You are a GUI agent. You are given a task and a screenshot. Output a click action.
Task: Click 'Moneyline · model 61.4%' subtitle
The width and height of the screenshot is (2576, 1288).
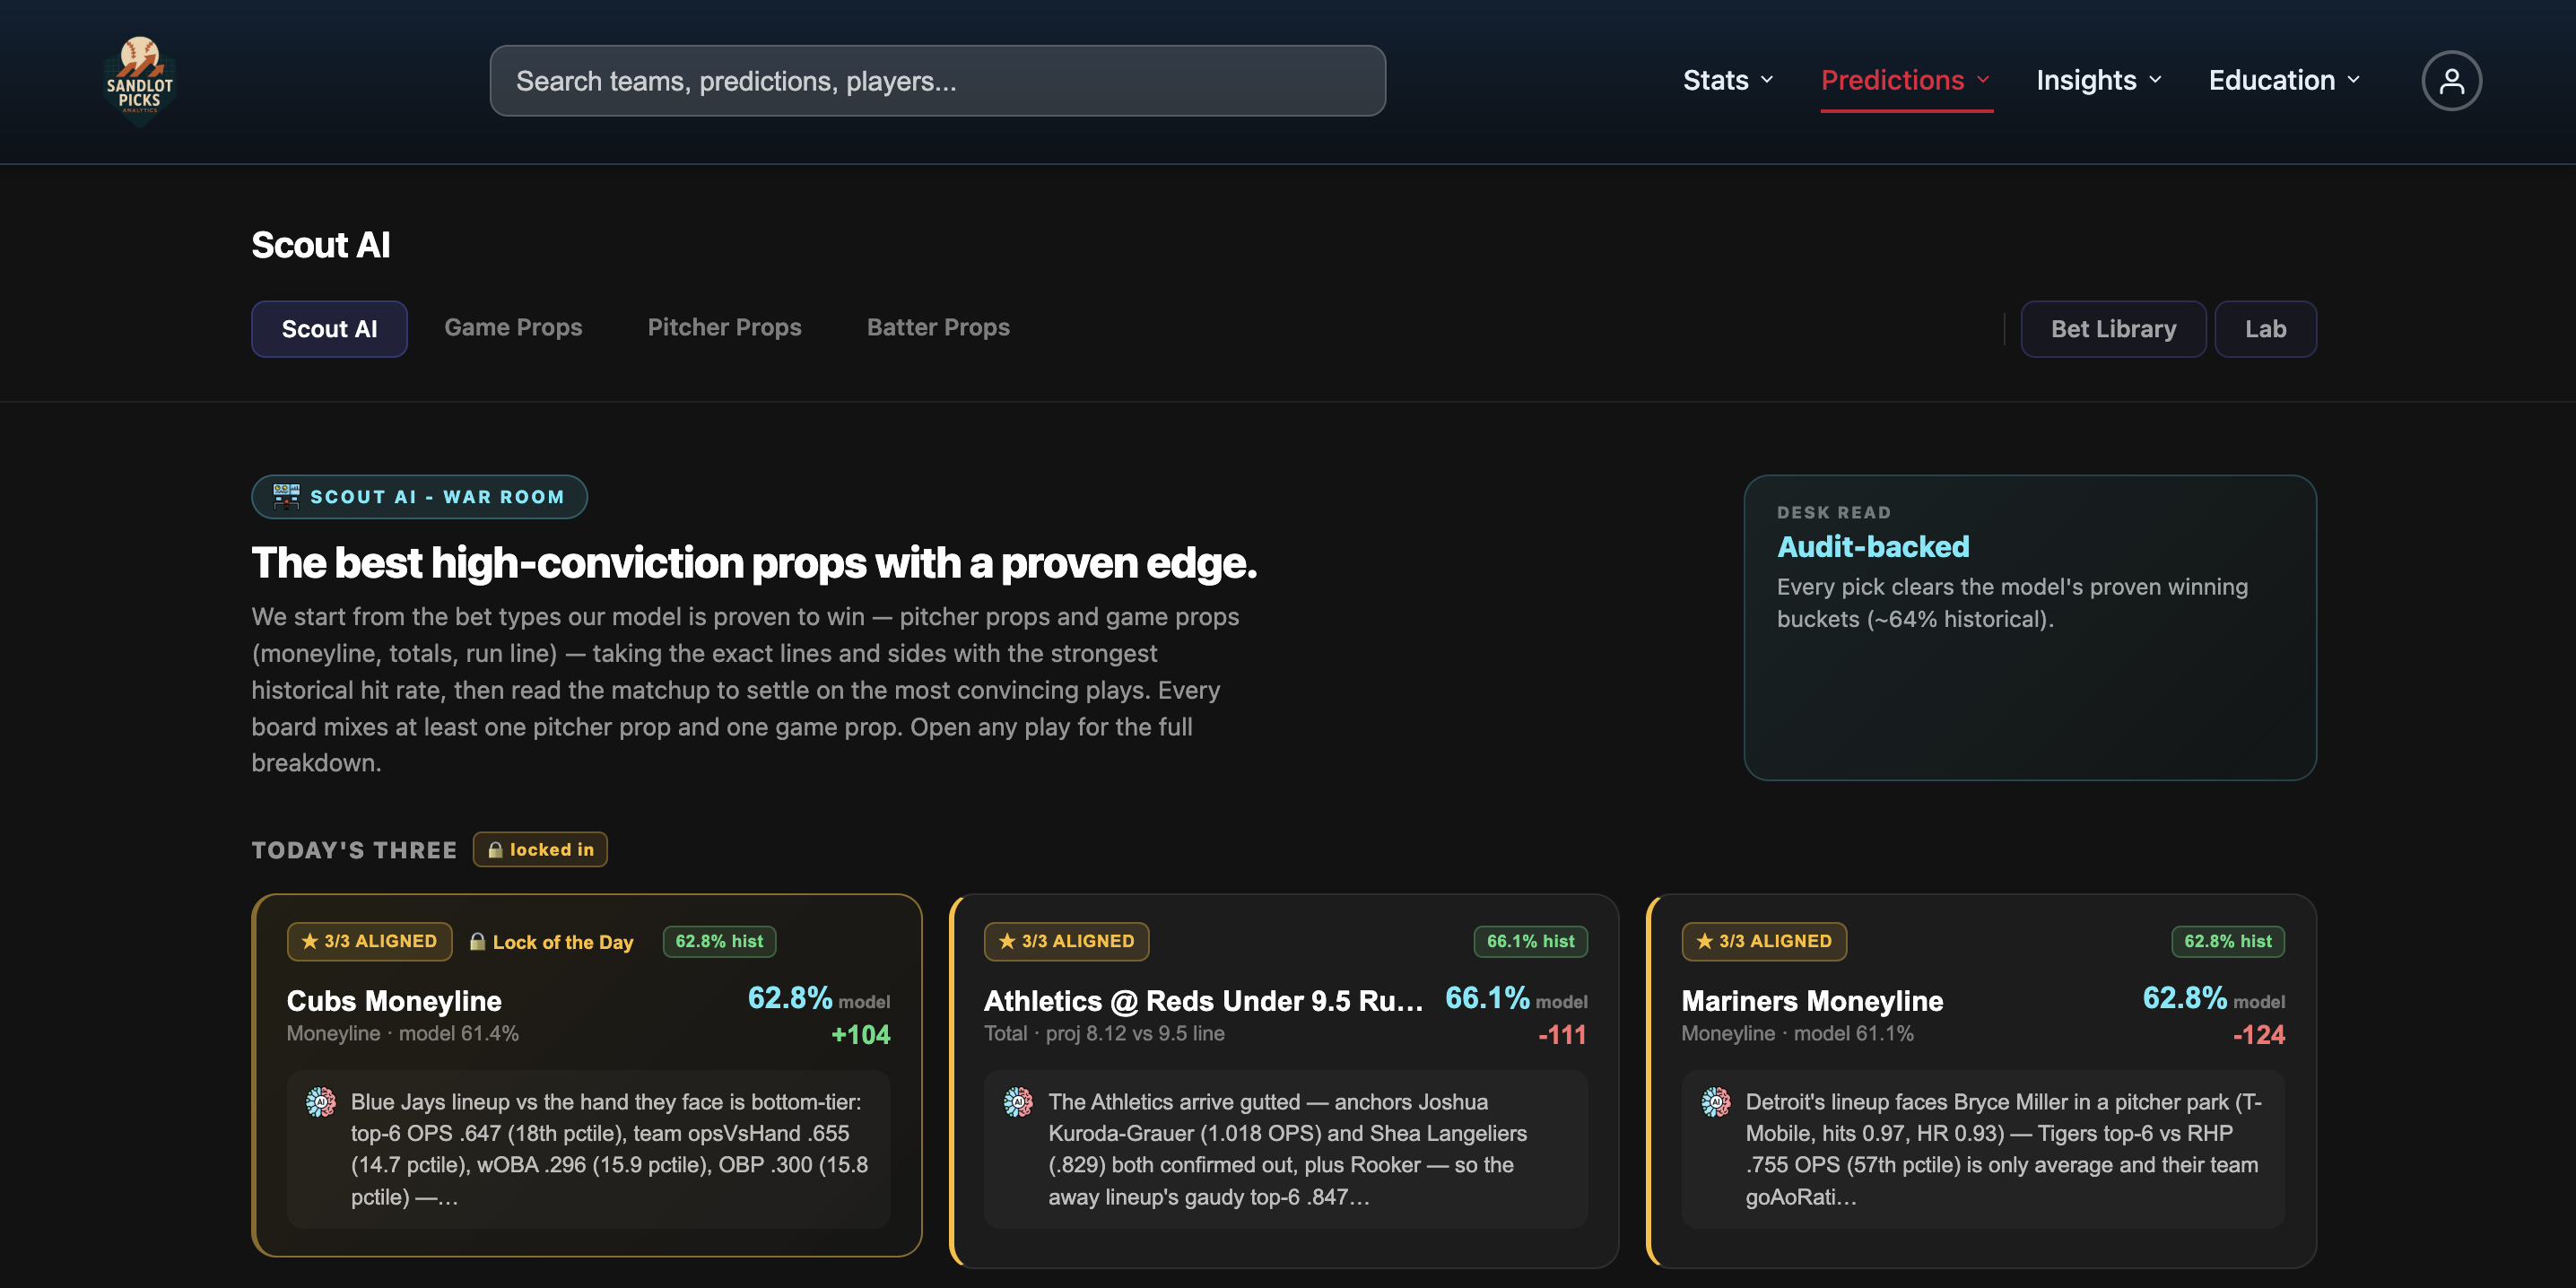tap(403, 1033)
